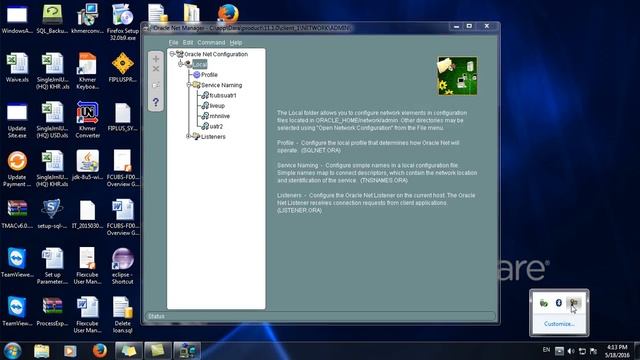Click the Profile globe icon in tree
The image size is (640, 360).
196,75
